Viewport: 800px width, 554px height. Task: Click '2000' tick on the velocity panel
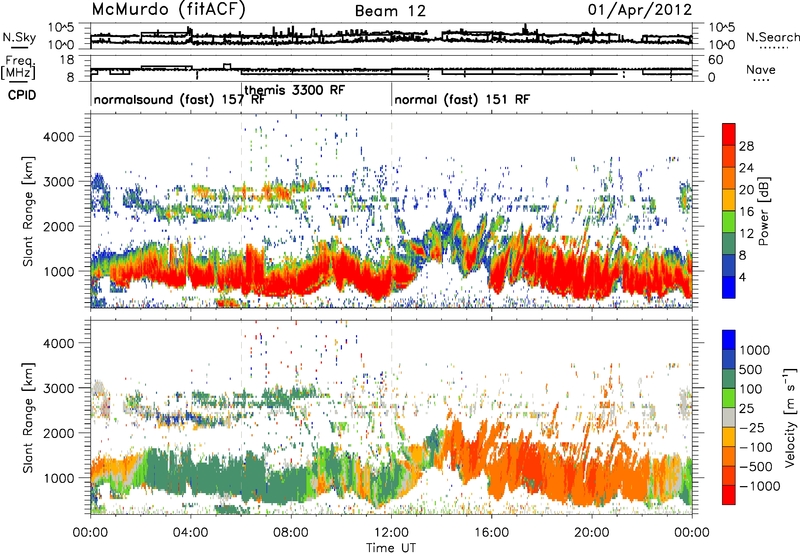tap(58, 433)
